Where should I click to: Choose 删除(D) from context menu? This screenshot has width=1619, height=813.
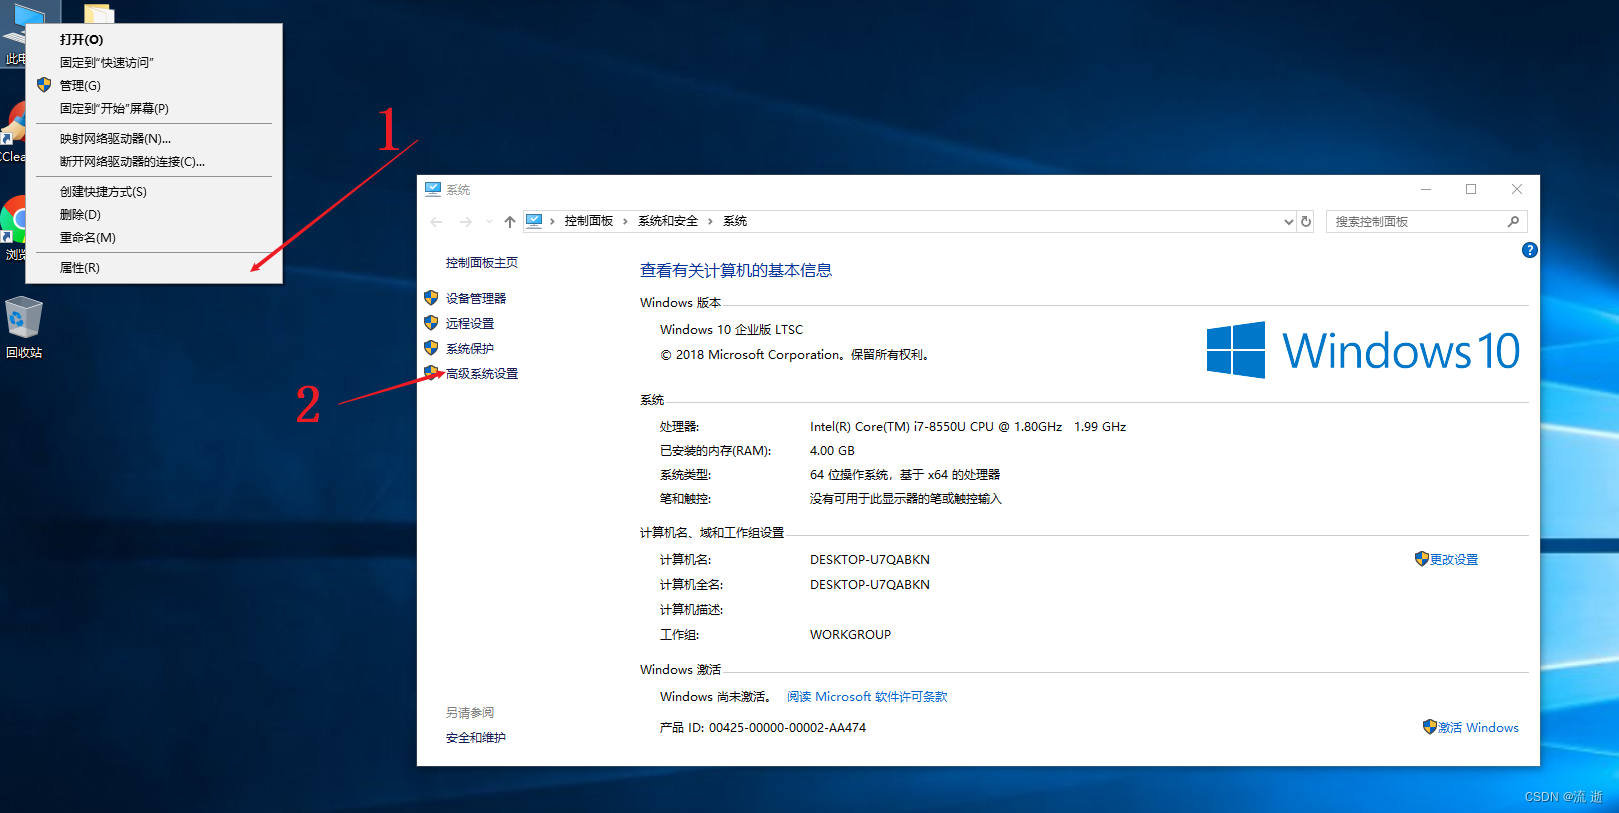pyautogui.click(x=154, y=215)
